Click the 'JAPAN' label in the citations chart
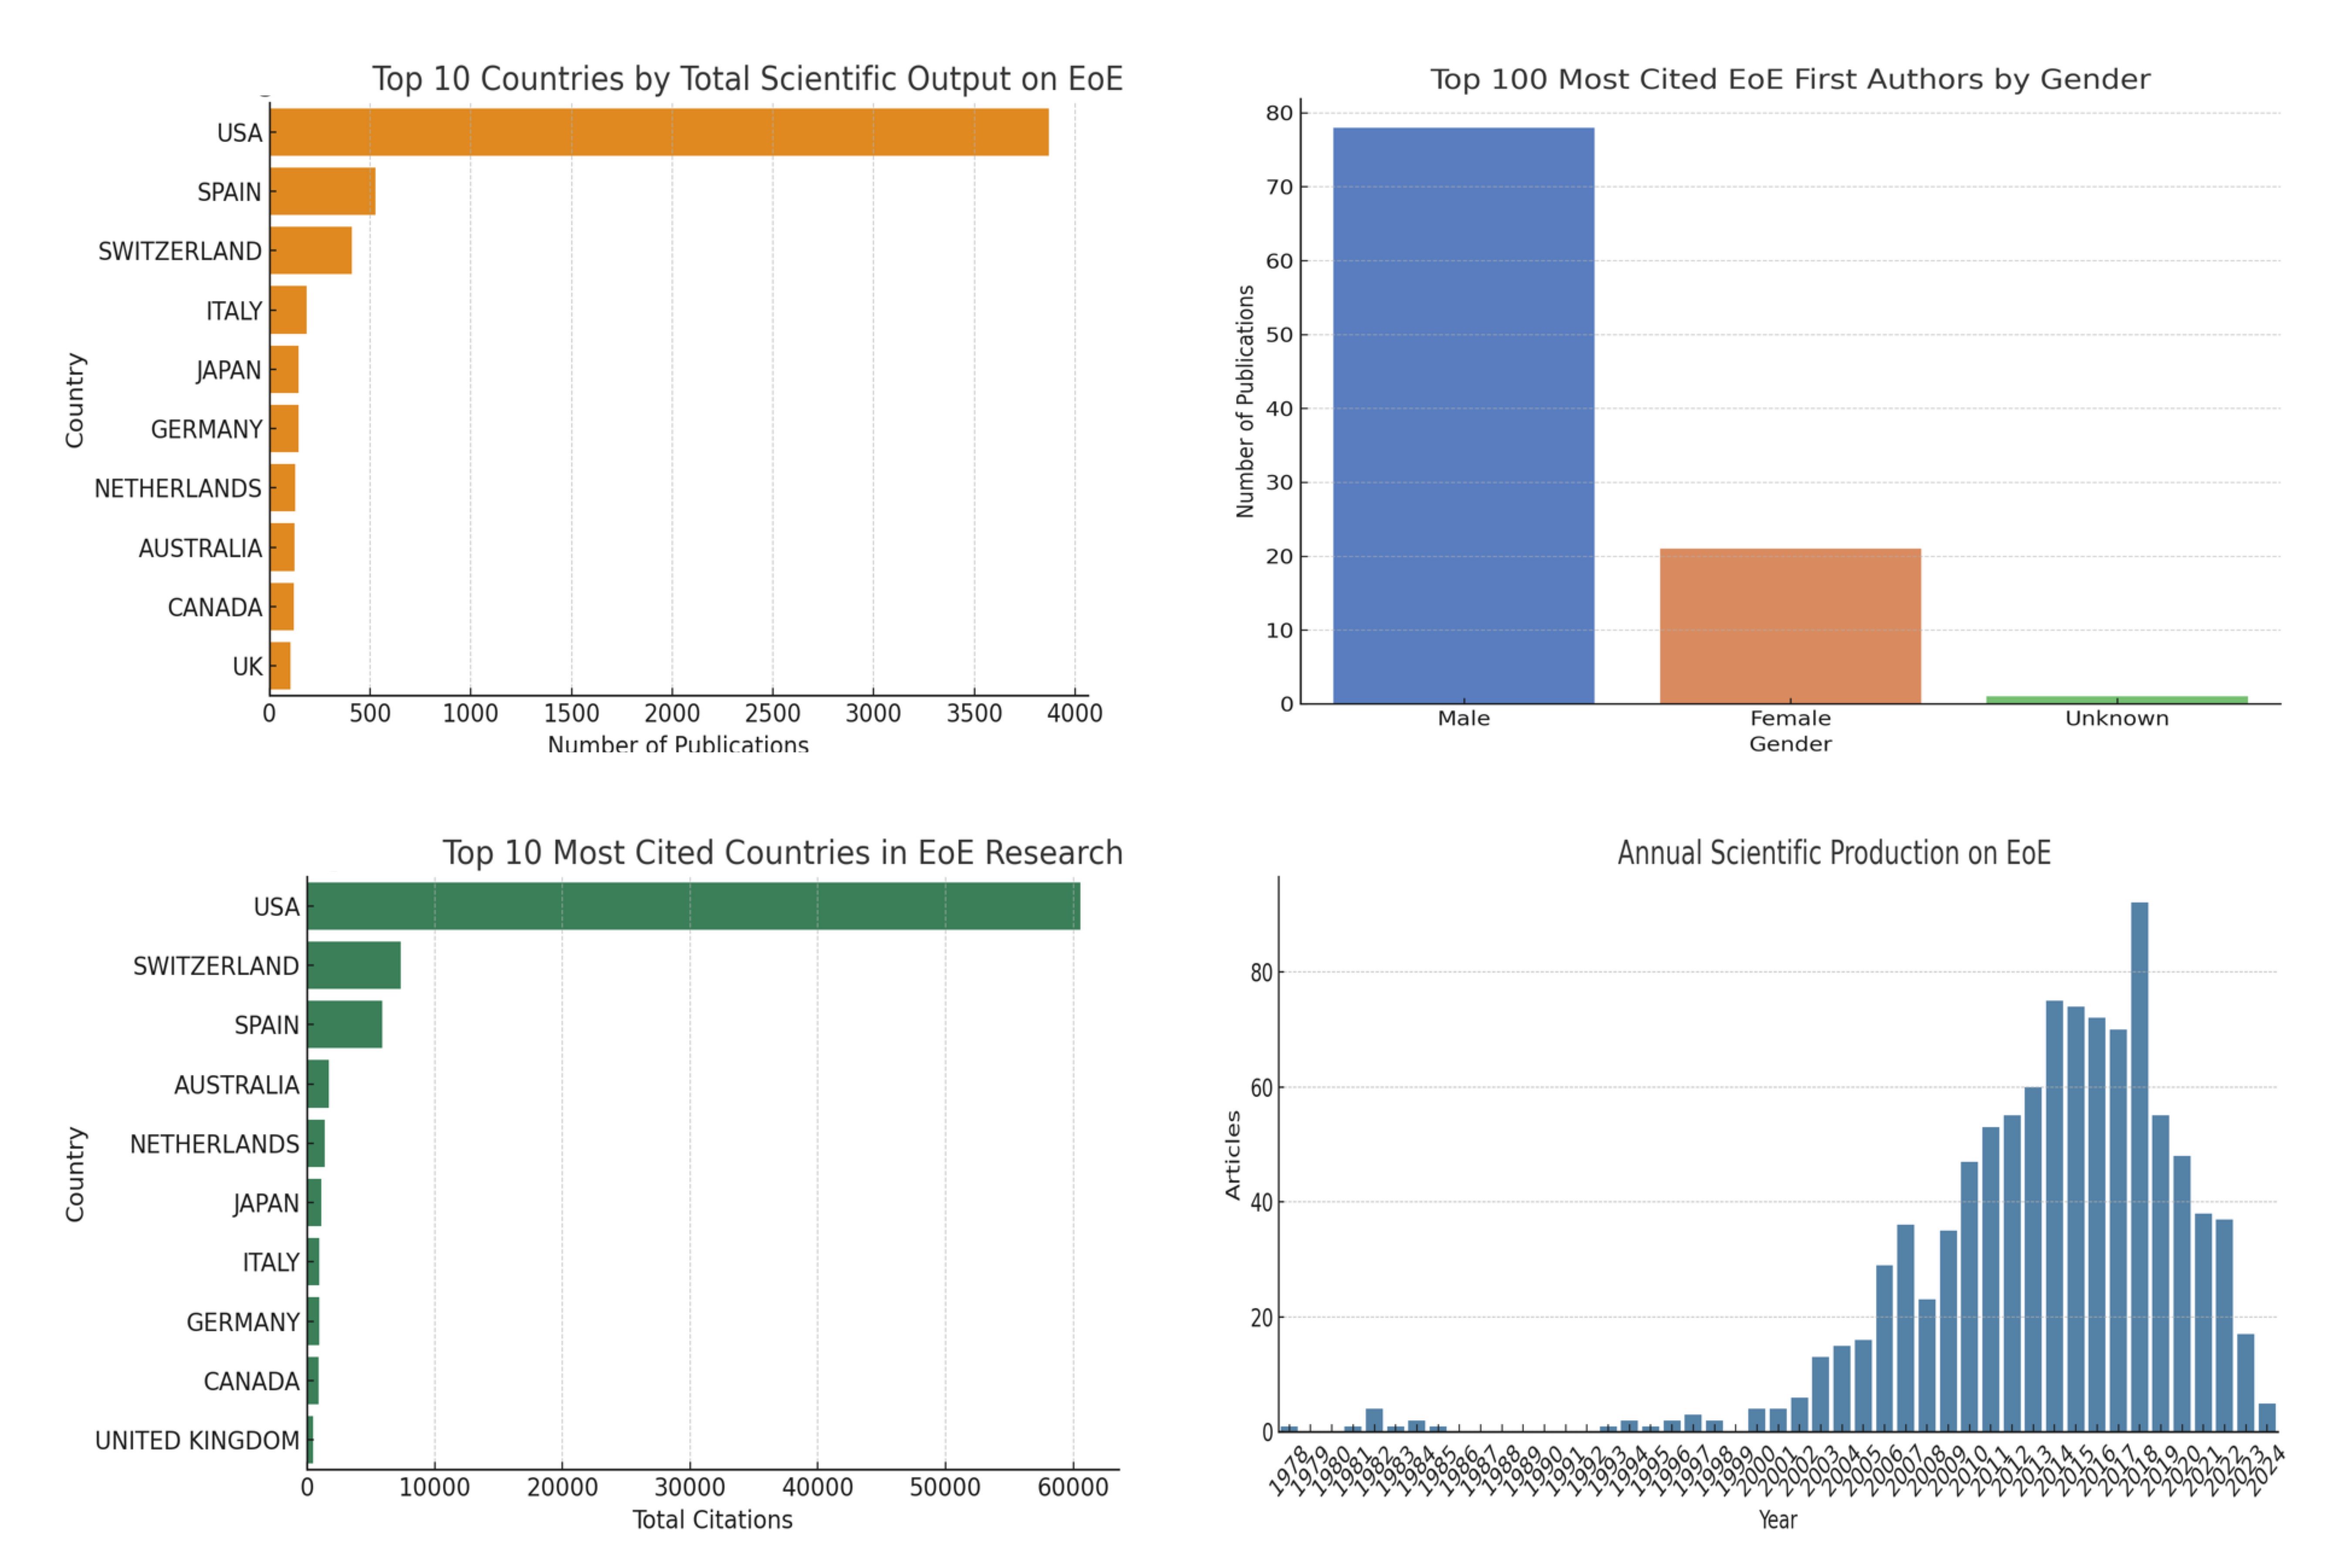Image resolution: width=2352 pixels, height=1568 pixels. coord(266,1204)
